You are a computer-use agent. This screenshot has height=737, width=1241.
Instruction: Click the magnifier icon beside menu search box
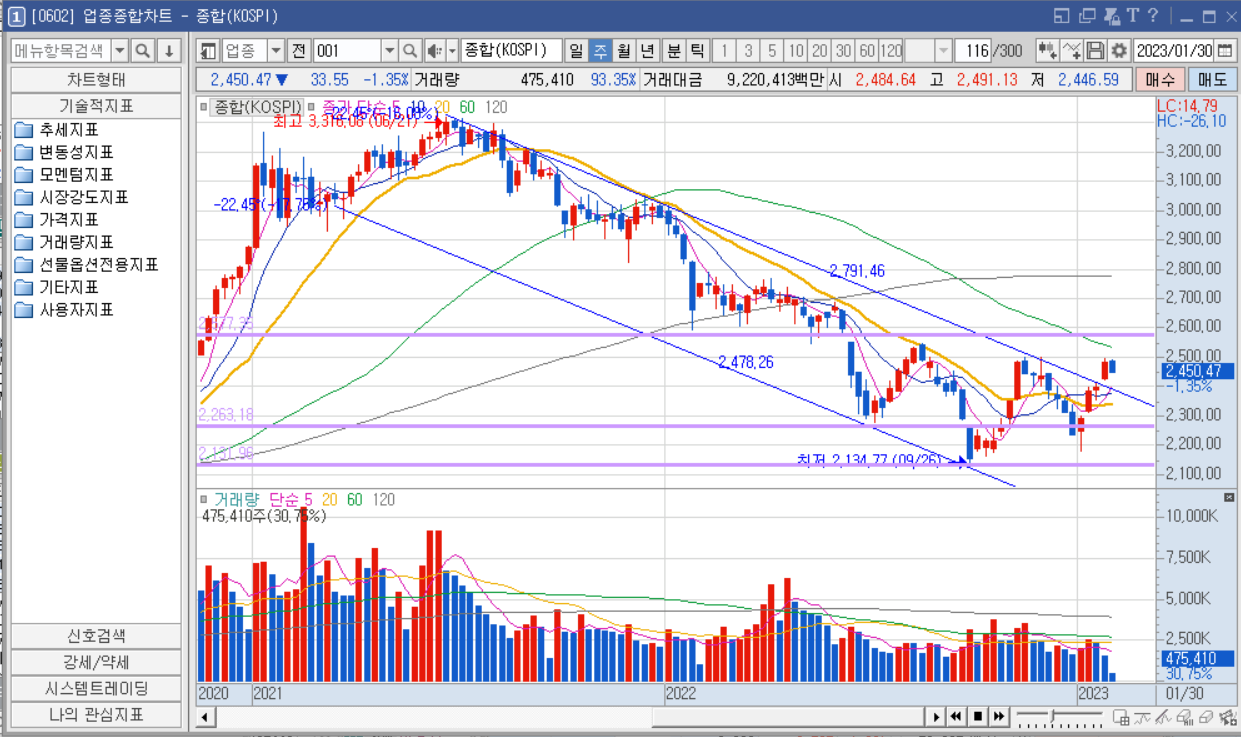143,51
